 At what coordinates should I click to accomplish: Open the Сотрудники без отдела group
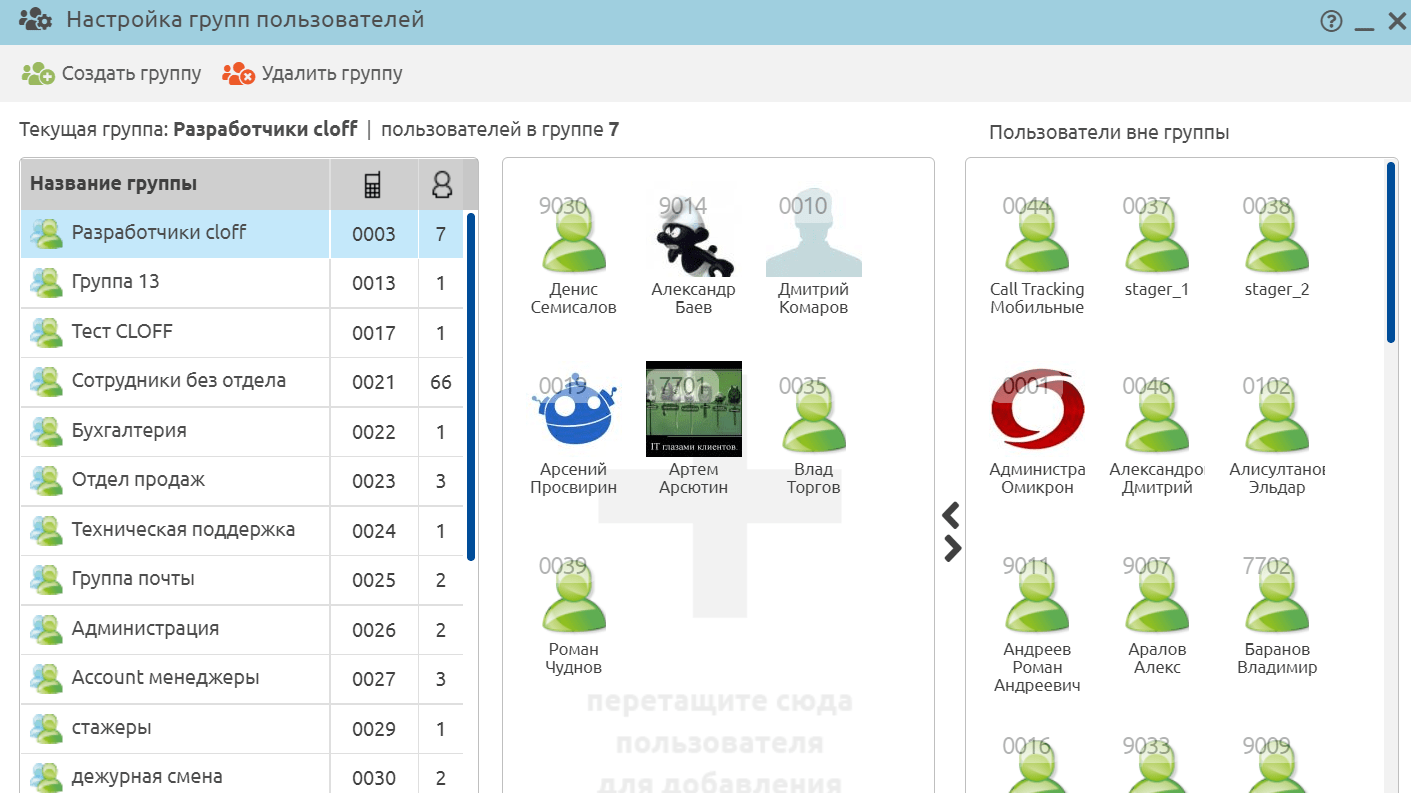point(178,381)
